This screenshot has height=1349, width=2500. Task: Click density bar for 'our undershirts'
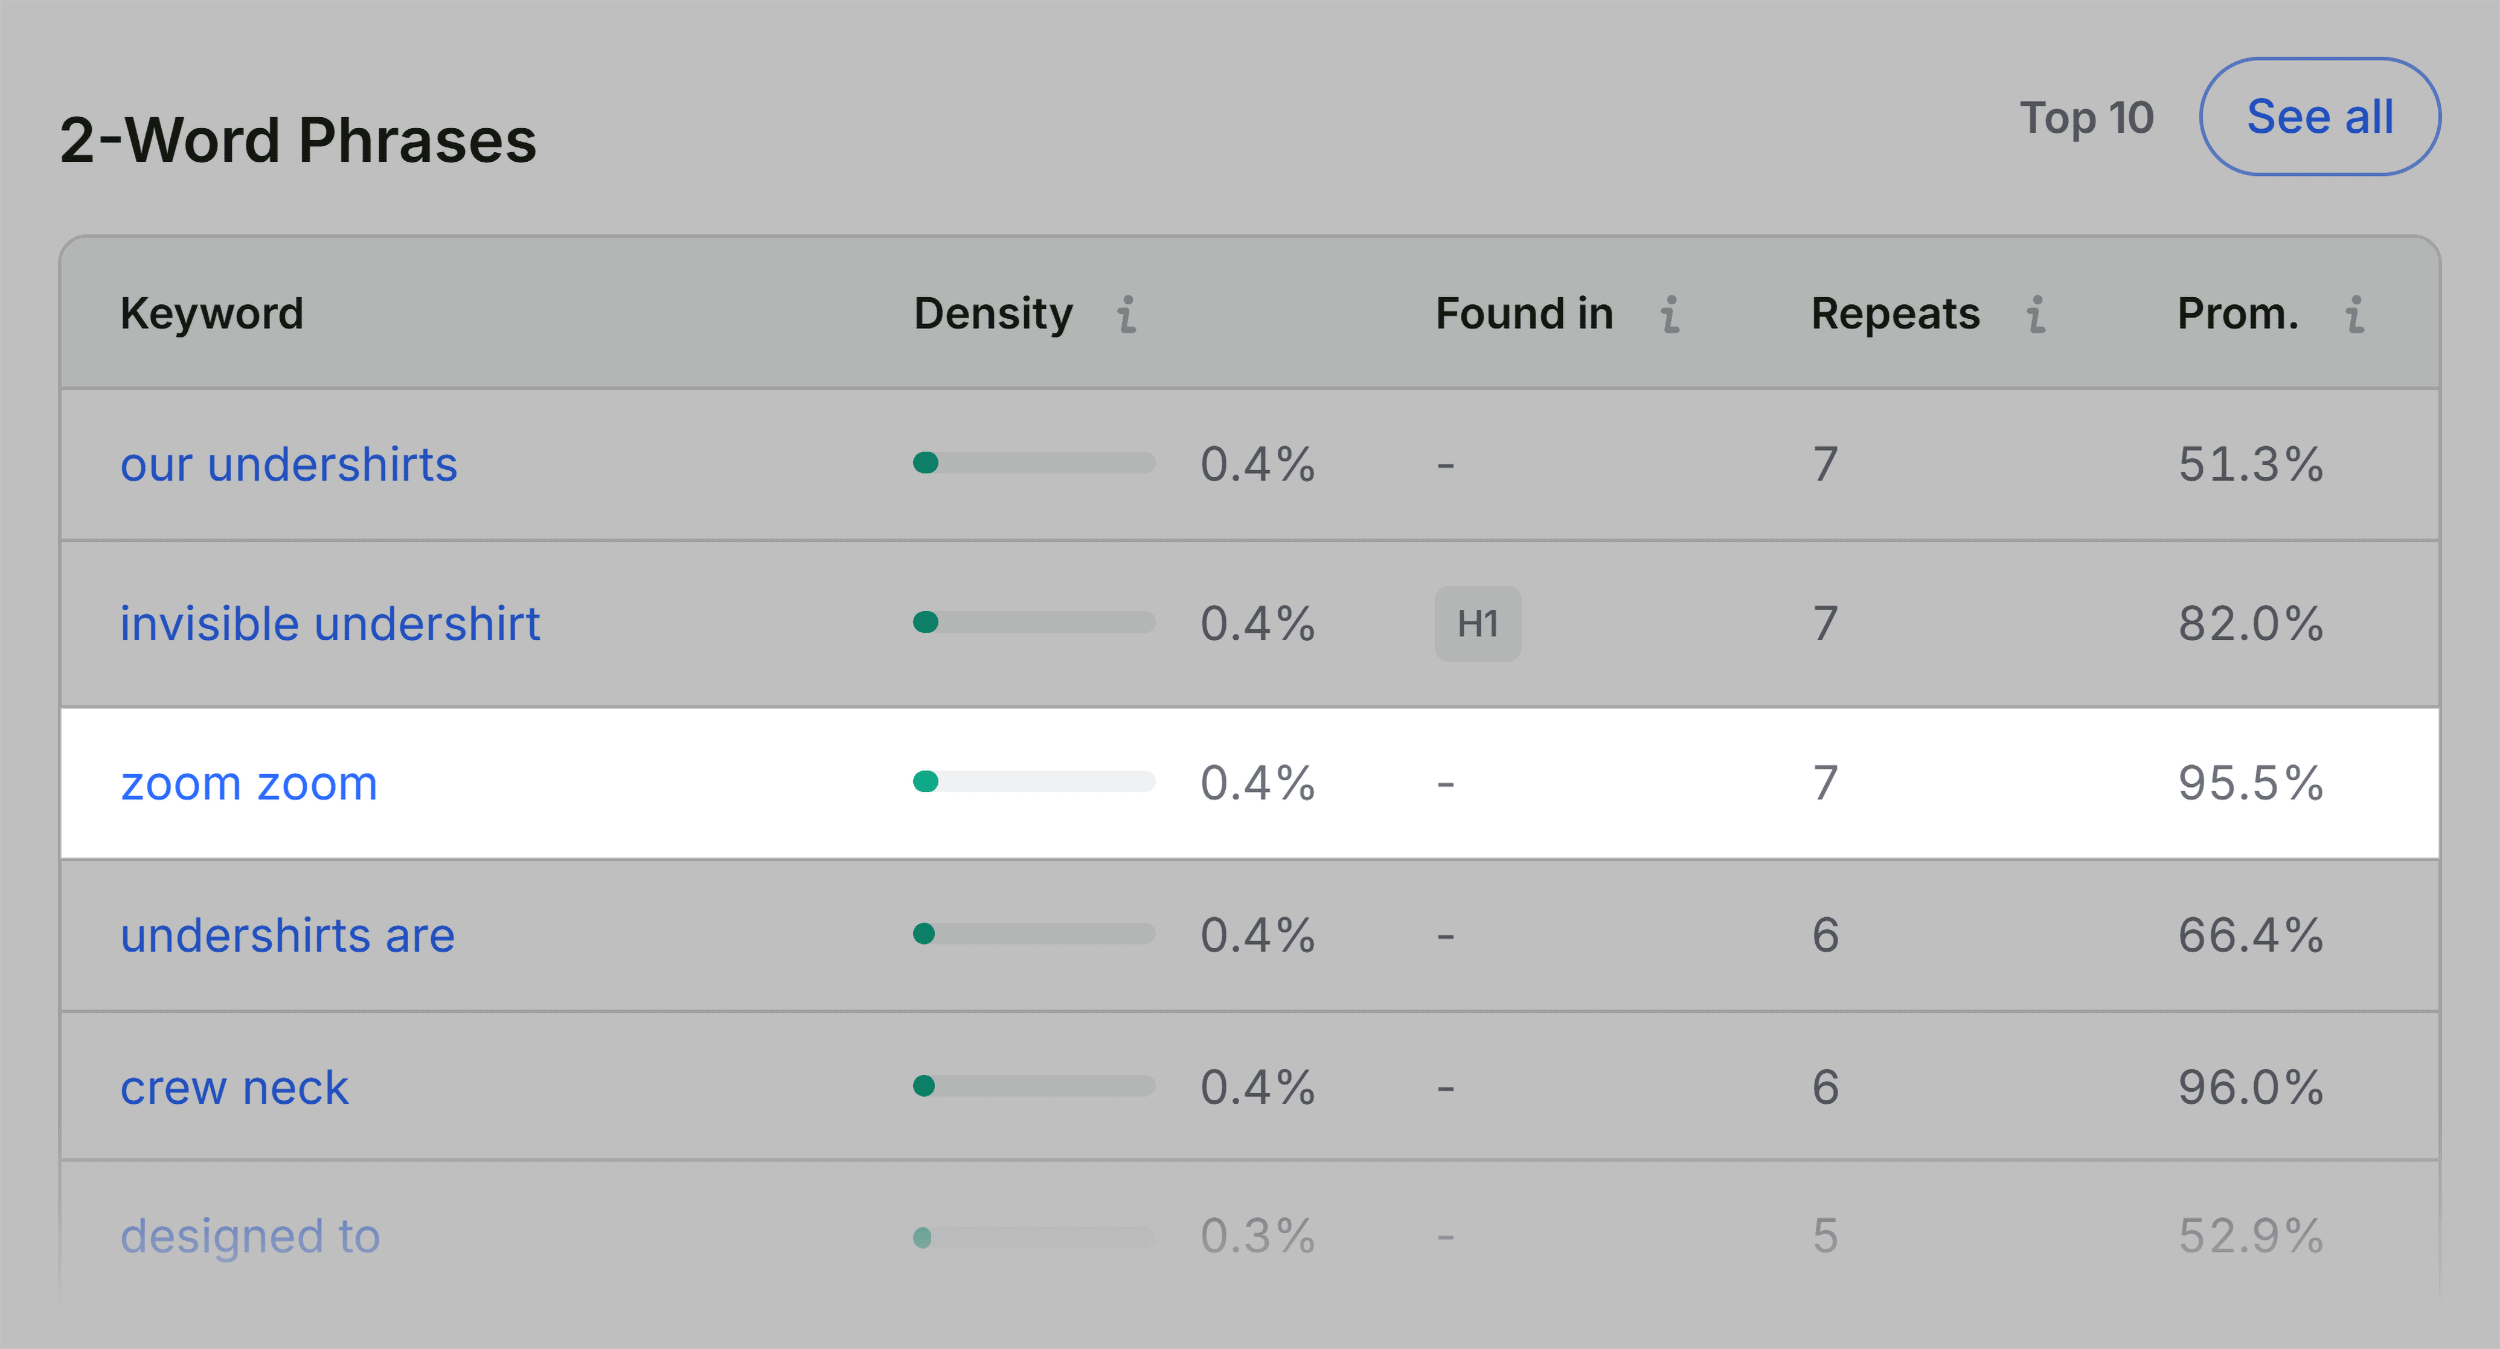pyautogui.click(x=1034, y=462)
